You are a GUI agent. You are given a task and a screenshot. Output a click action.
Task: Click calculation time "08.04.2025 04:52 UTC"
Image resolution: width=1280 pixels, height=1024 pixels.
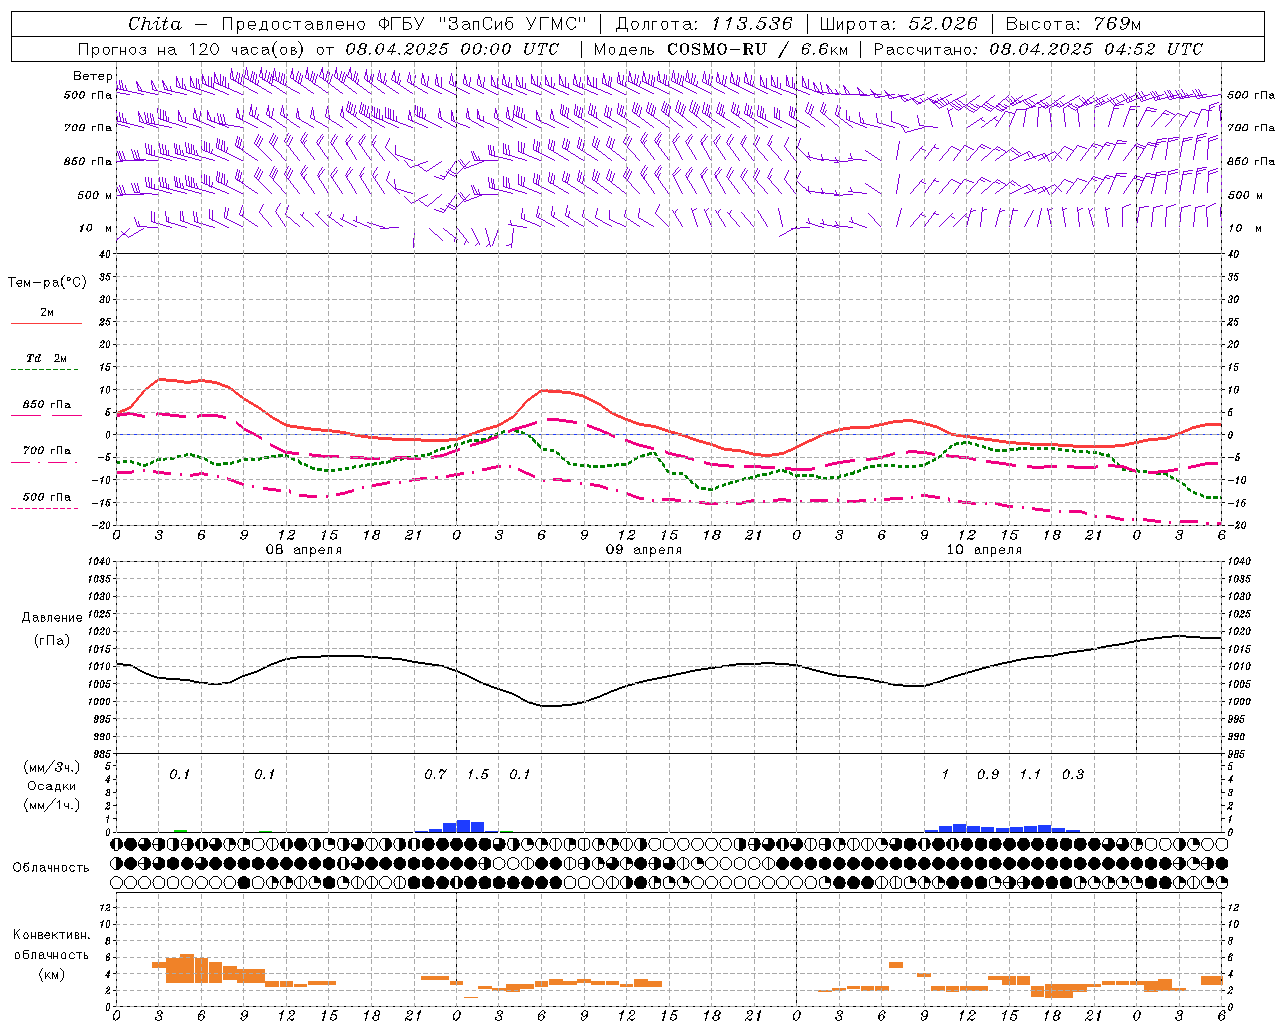1096,49
